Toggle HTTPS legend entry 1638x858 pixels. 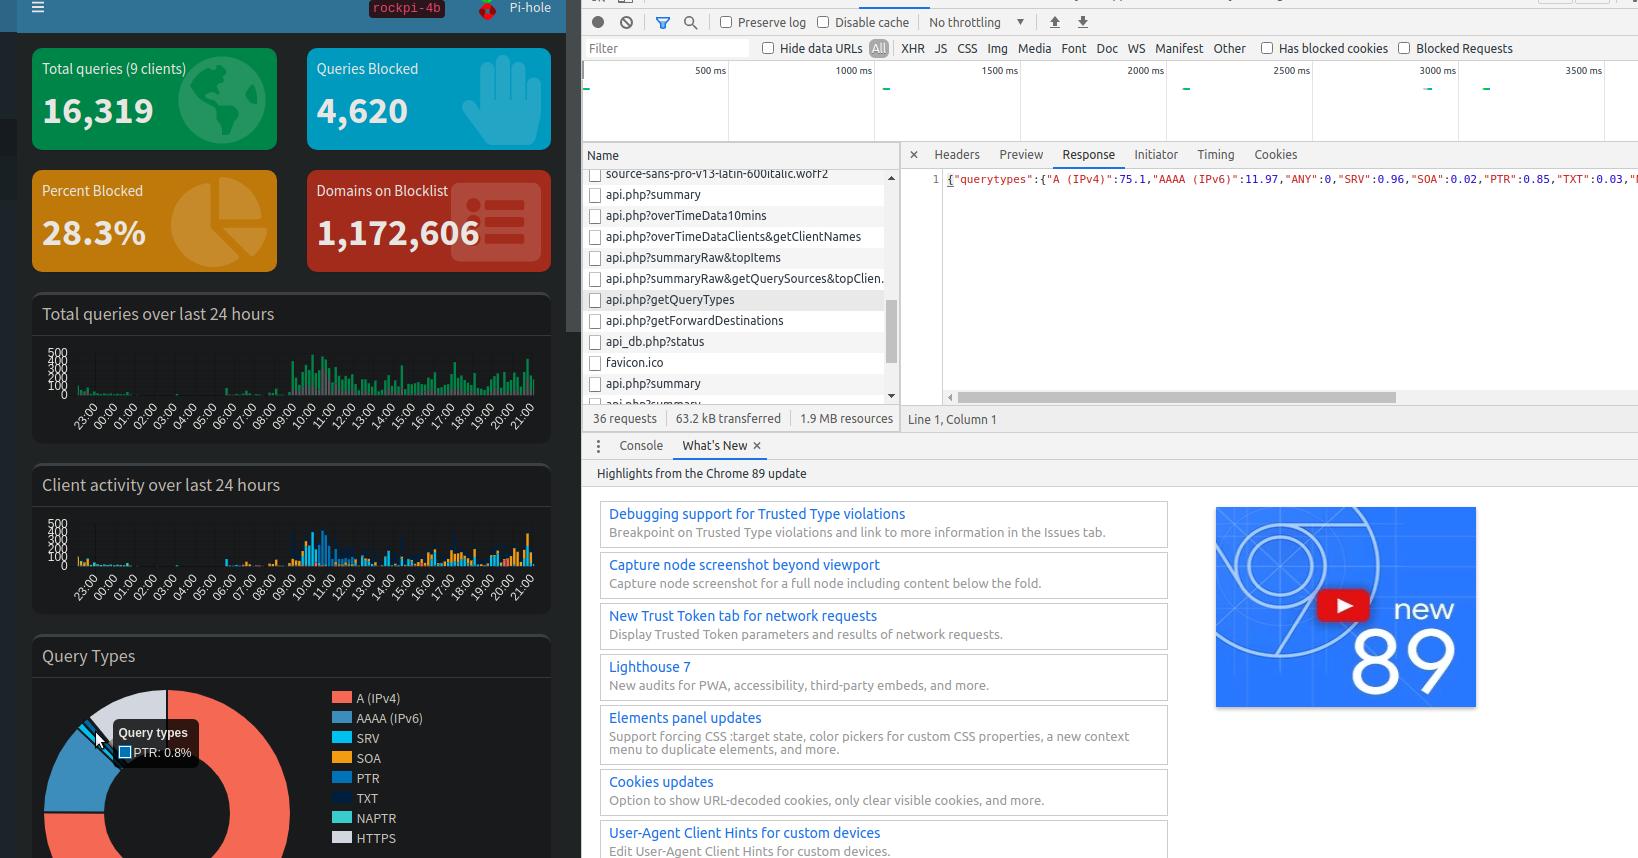click(365, 838)
